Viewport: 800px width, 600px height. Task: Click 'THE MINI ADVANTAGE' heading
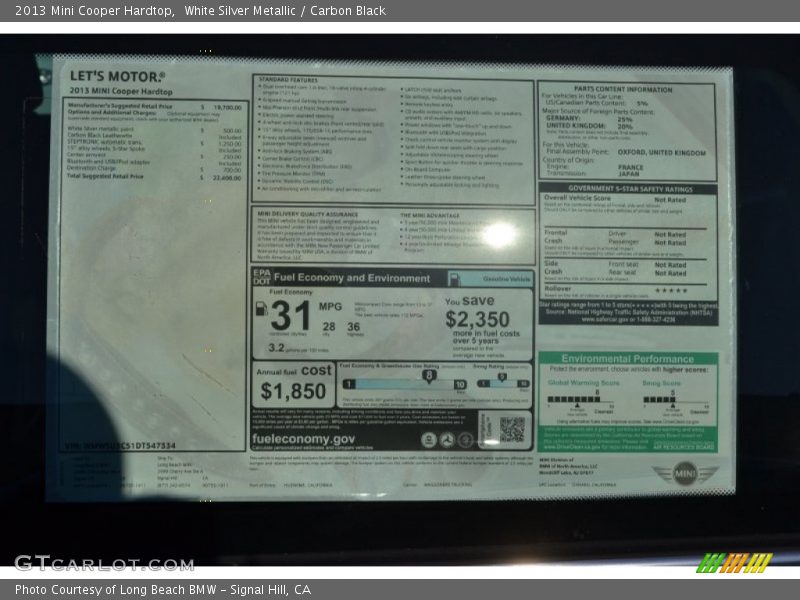click(430, 215)
